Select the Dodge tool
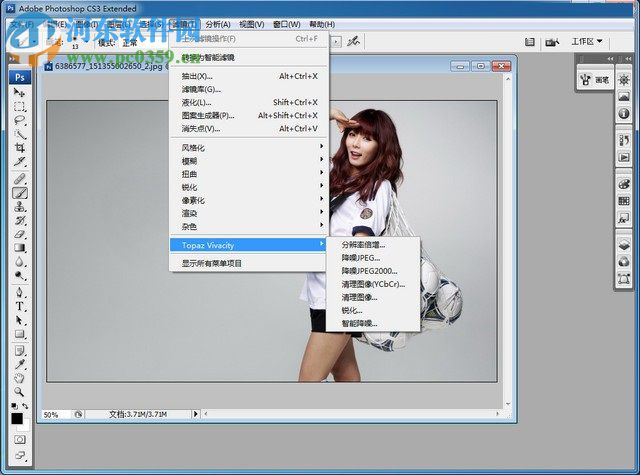This screenshot has width=640, height=475. [x=20, y=275]
